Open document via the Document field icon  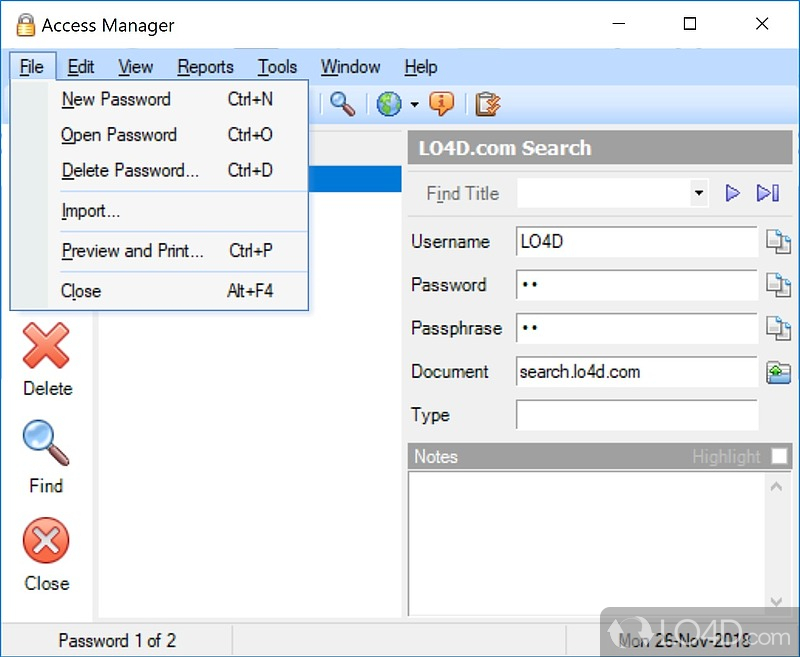[779, 372]
